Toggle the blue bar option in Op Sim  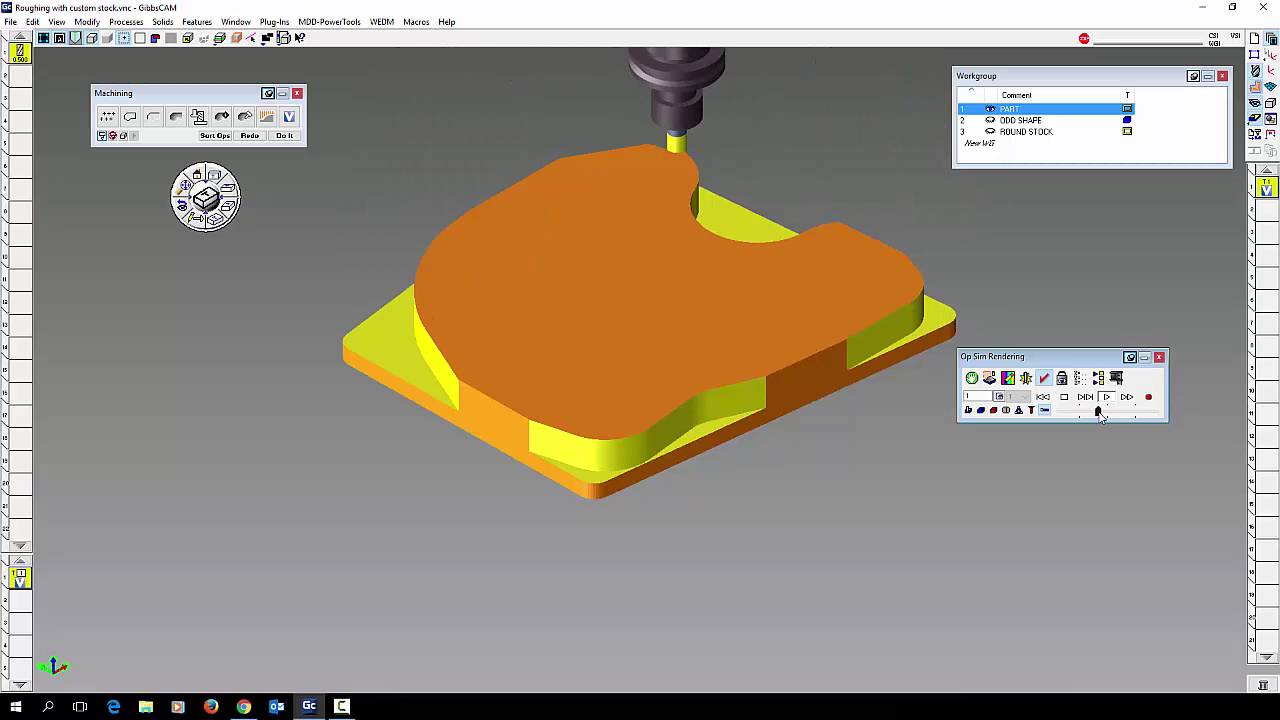tap(1044, 410)
